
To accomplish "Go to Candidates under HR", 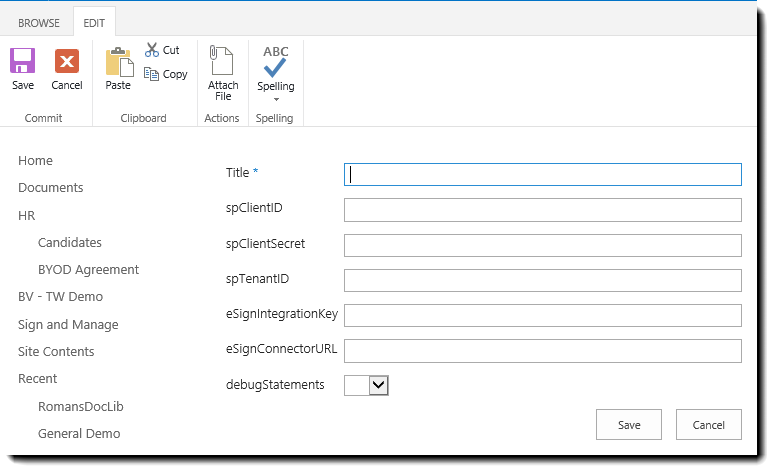I will point(69,243).
